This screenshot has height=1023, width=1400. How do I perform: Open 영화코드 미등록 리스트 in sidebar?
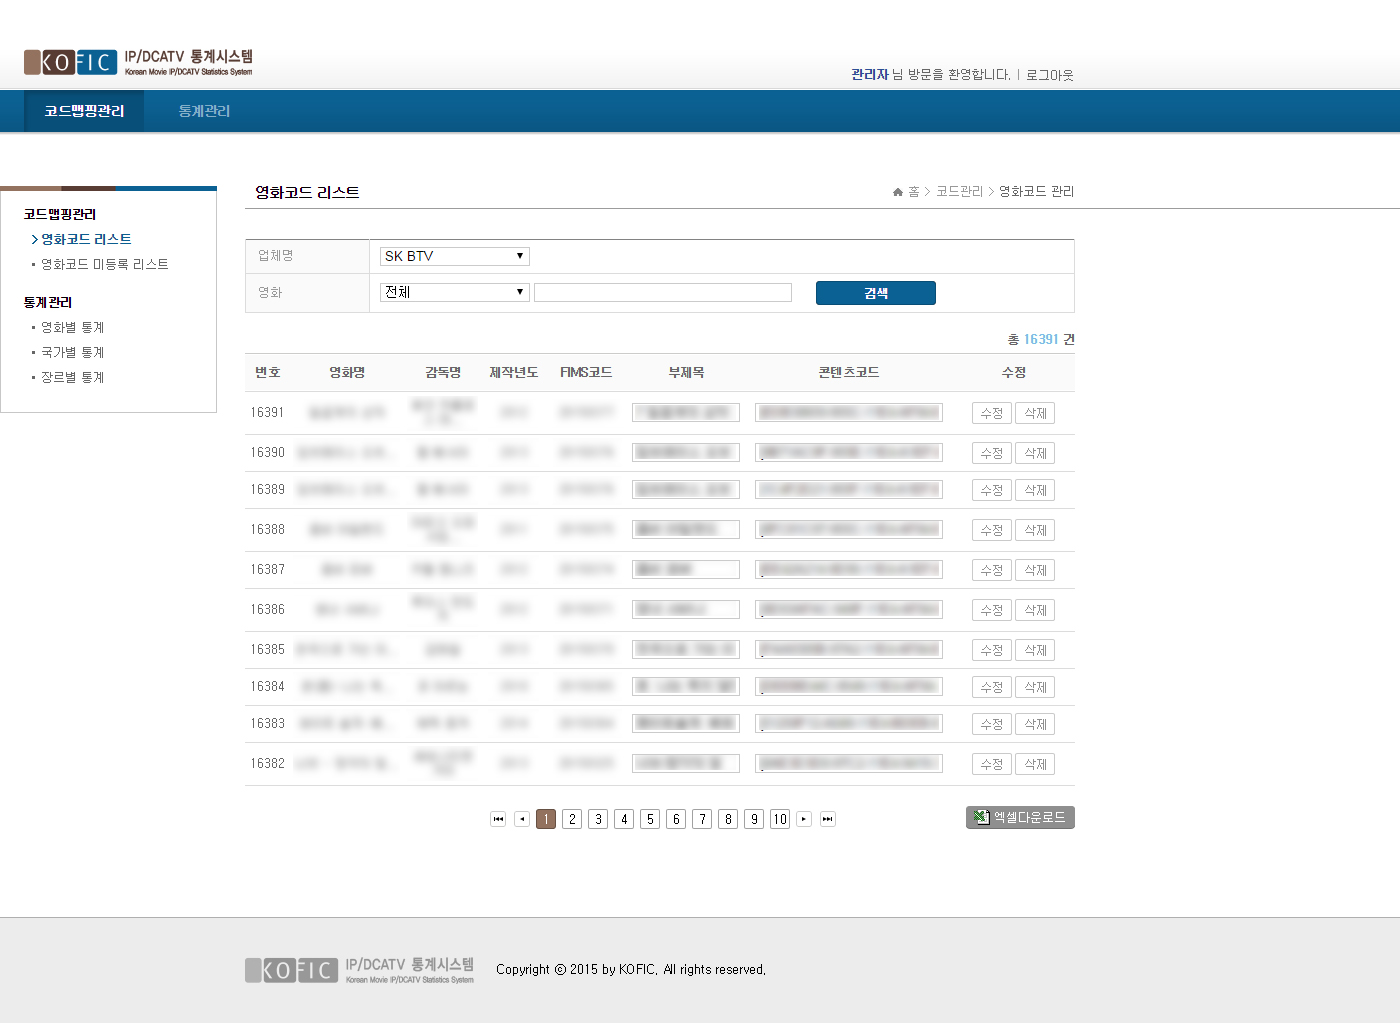[x=104, y=264]
